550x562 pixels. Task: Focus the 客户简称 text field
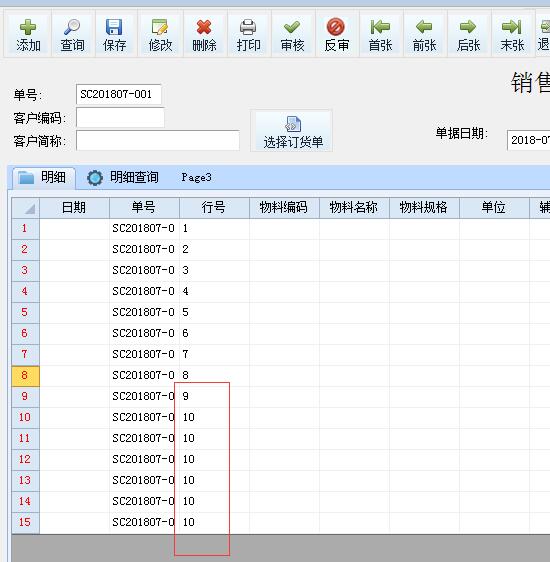coord(158,140)
